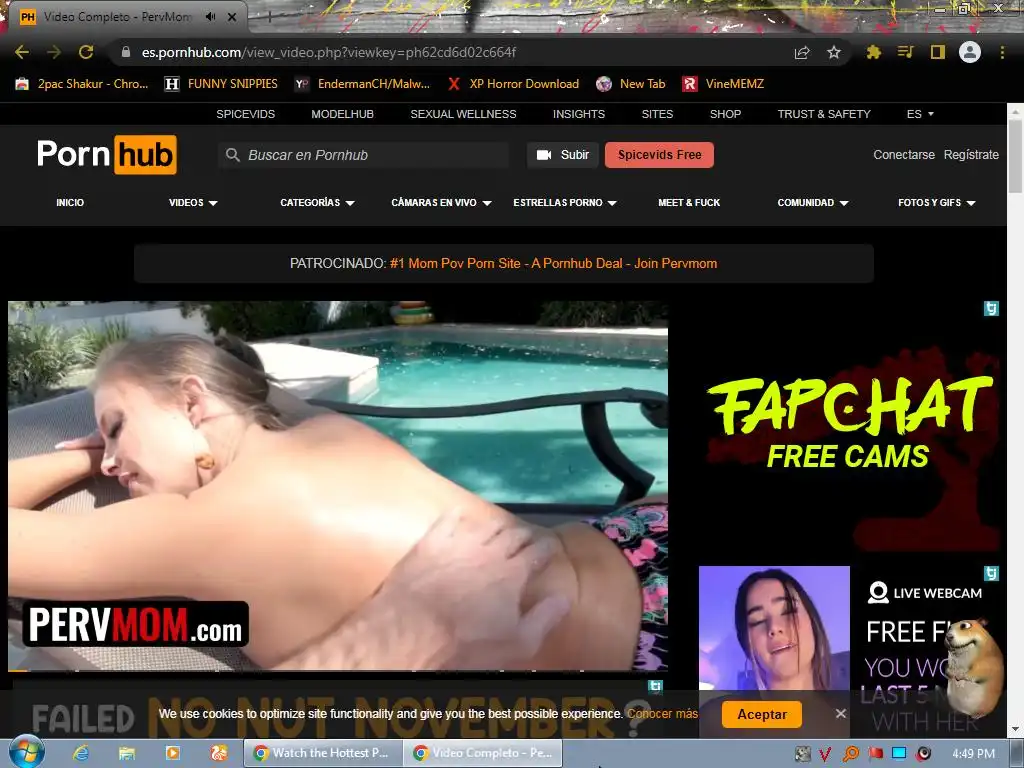The height and width of the screenshot is (768, 1024).
Task: Open the XP Horror Download bookmark
Action: tap(513, 84)
